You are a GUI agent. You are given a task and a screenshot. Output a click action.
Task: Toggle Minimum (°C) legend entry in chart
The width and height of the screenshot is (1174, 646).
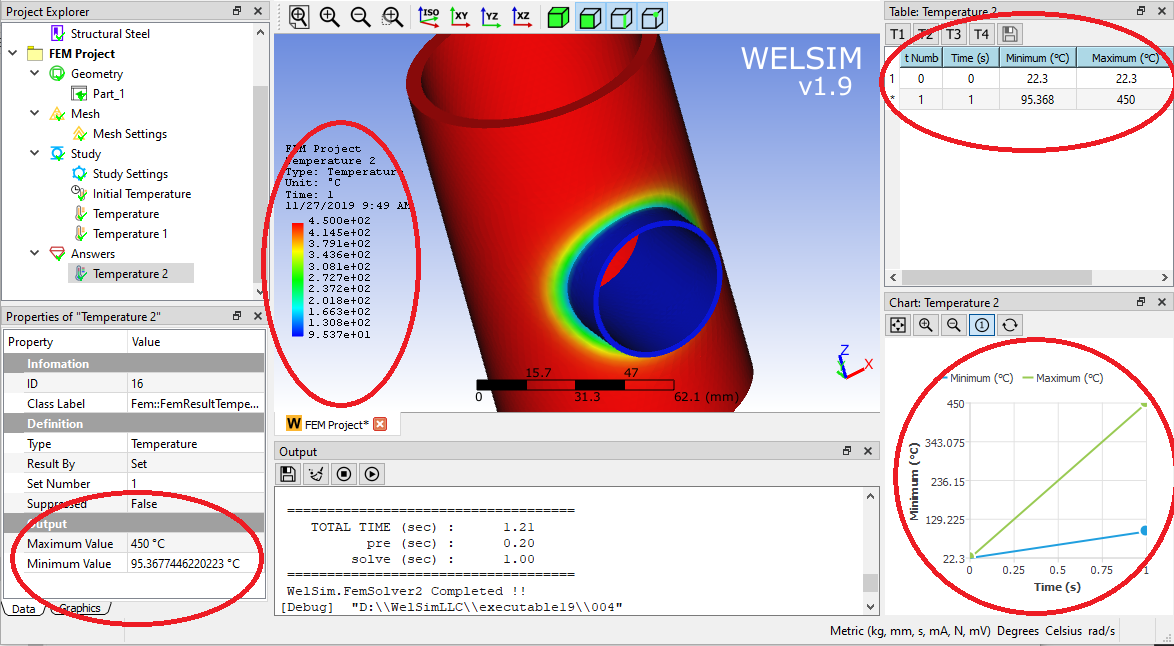tap(976, 378)
